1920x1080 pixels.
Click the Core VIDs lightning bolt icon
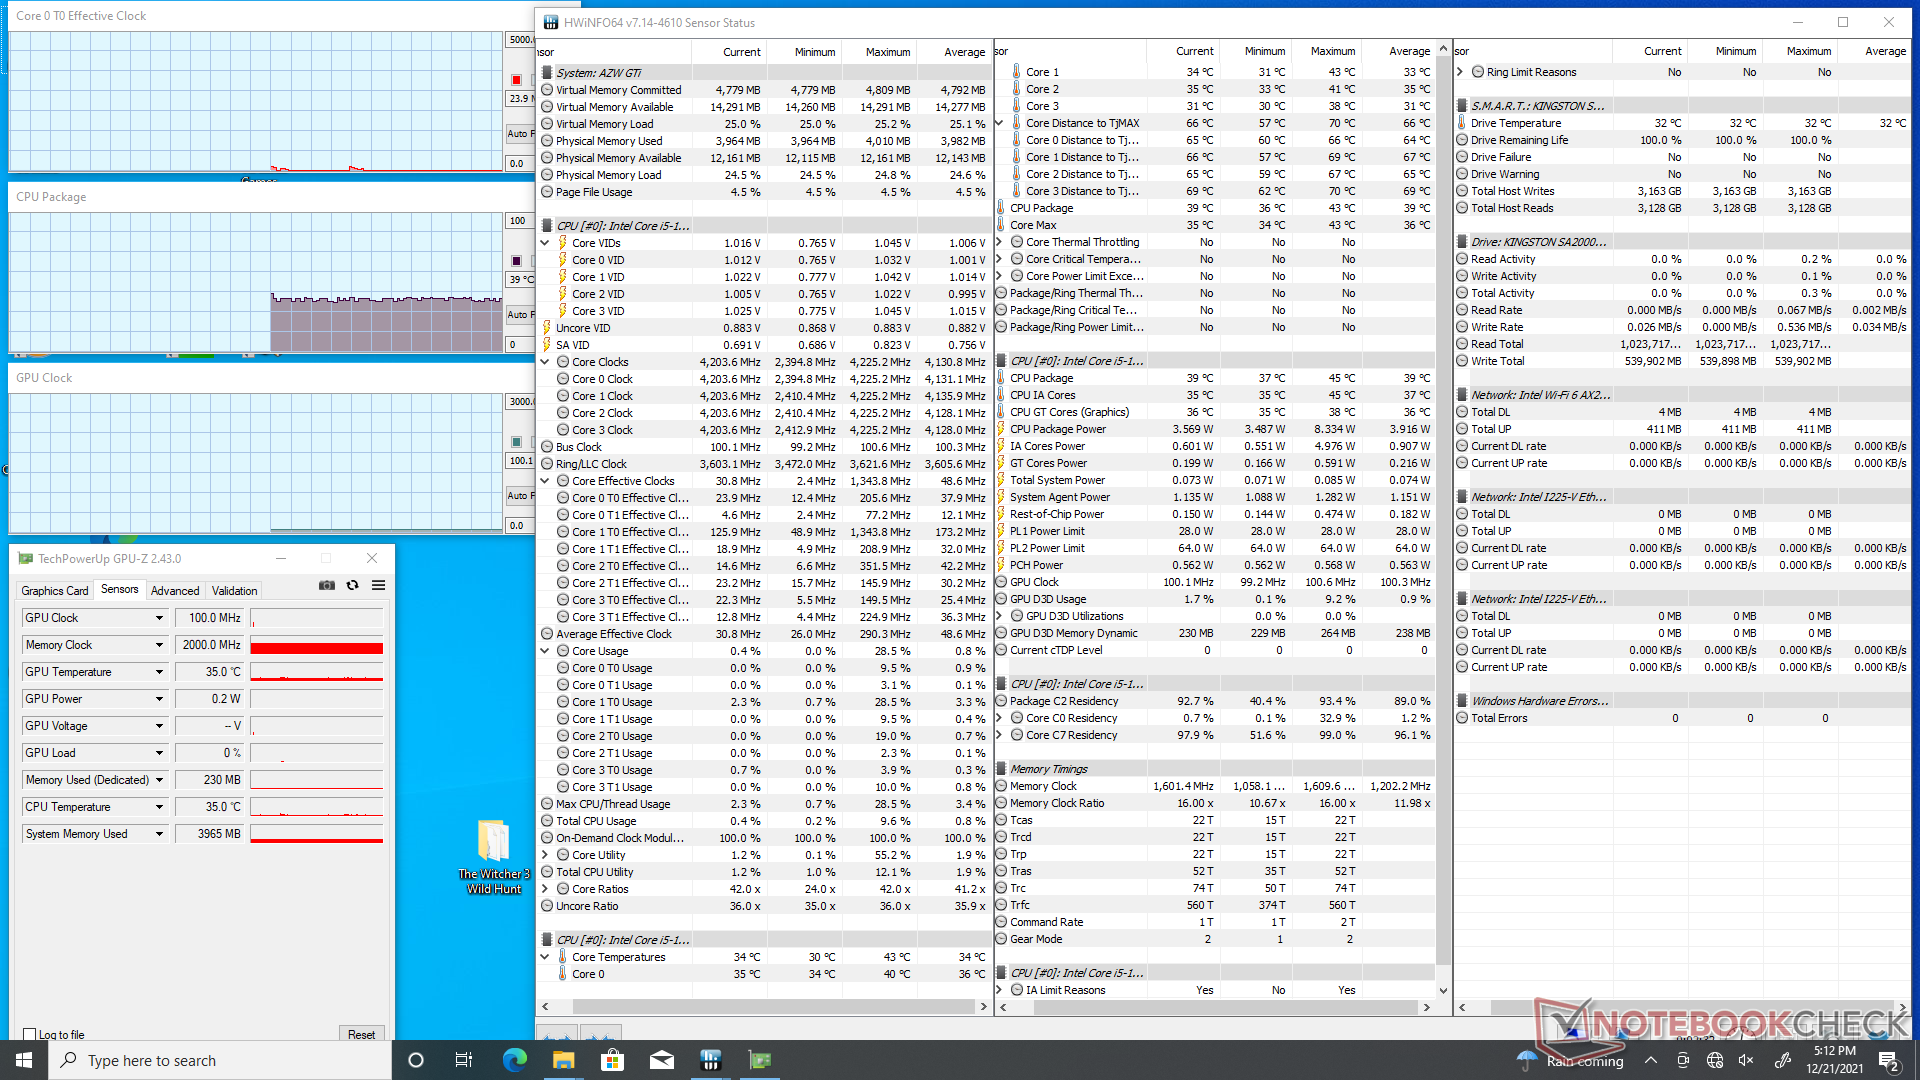563,243
